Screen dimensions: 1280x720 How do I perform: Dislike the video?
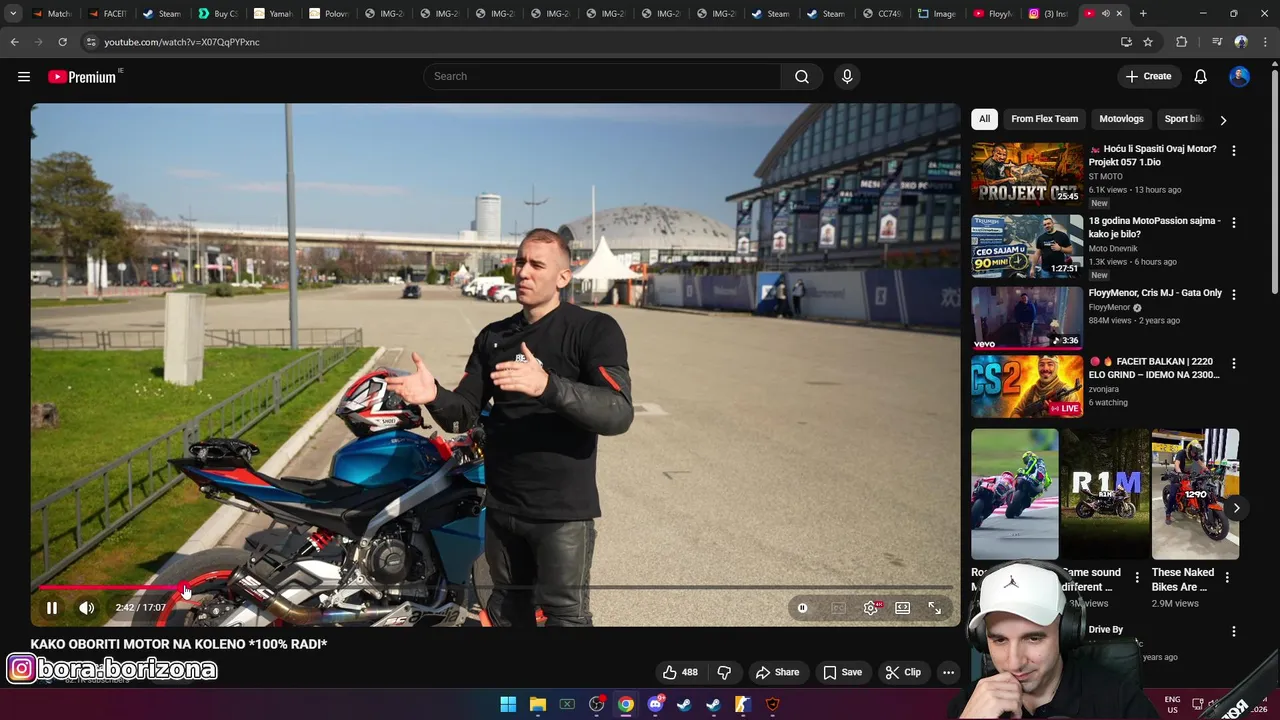pos(724,672)
